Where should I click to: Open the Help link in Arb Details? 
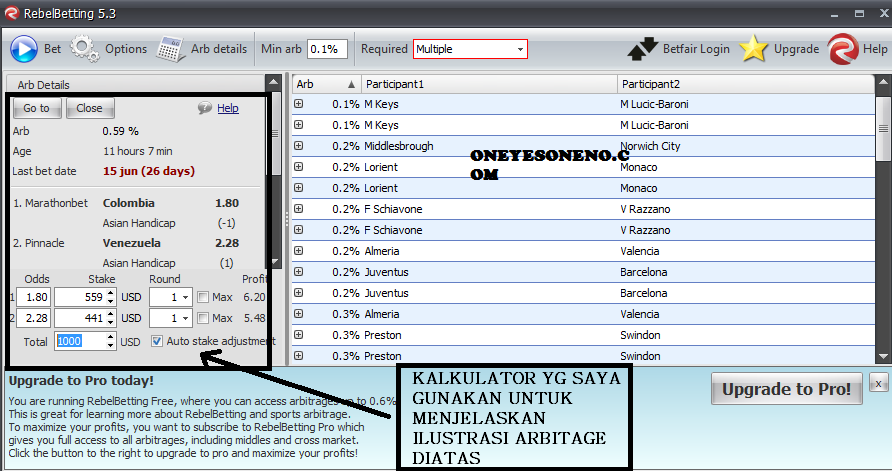[228, 108]
